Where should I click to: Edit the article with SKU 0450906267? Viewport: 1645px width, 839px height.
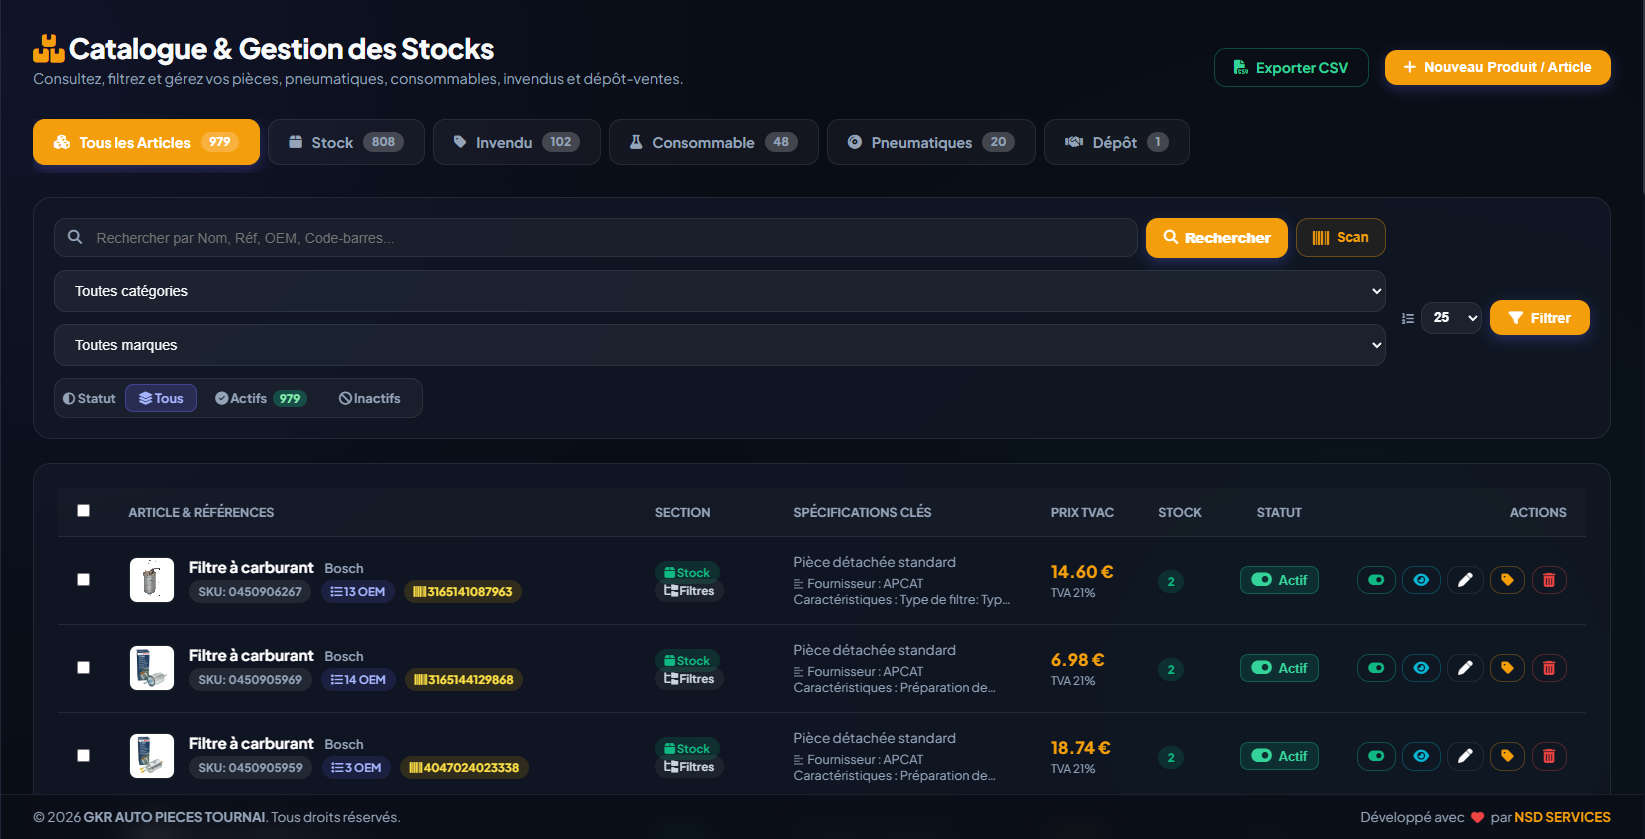point(1465,580)
